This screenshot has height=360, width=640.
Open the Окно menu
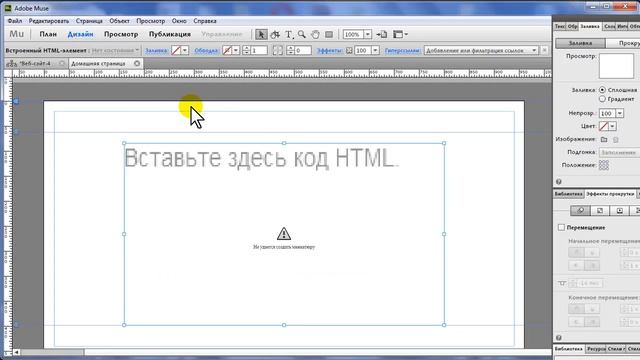point(179,21)
